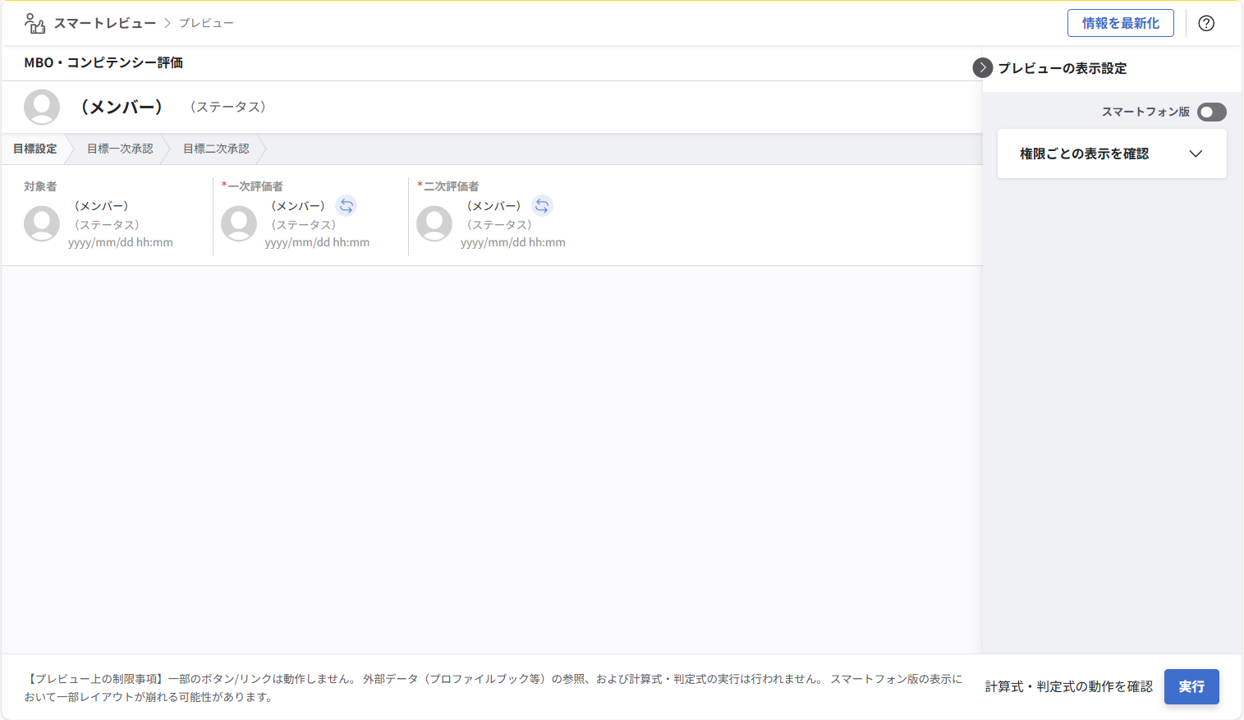Select the 一次評価者 avatar image

tap(238, 224)
